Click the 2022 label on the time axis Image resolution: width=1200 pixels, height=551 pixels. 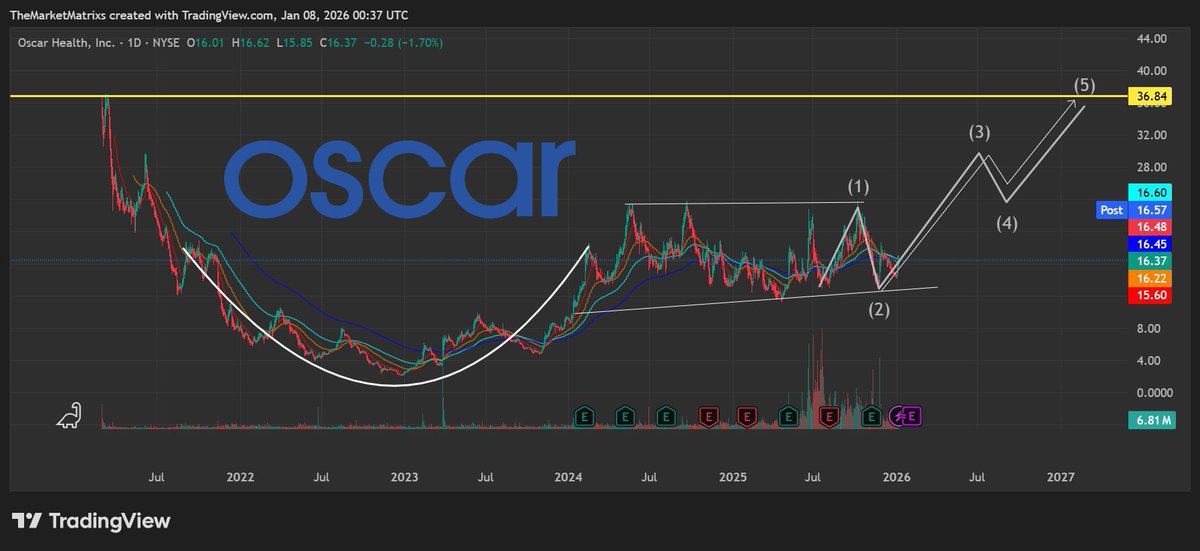[x=241, y=478]
